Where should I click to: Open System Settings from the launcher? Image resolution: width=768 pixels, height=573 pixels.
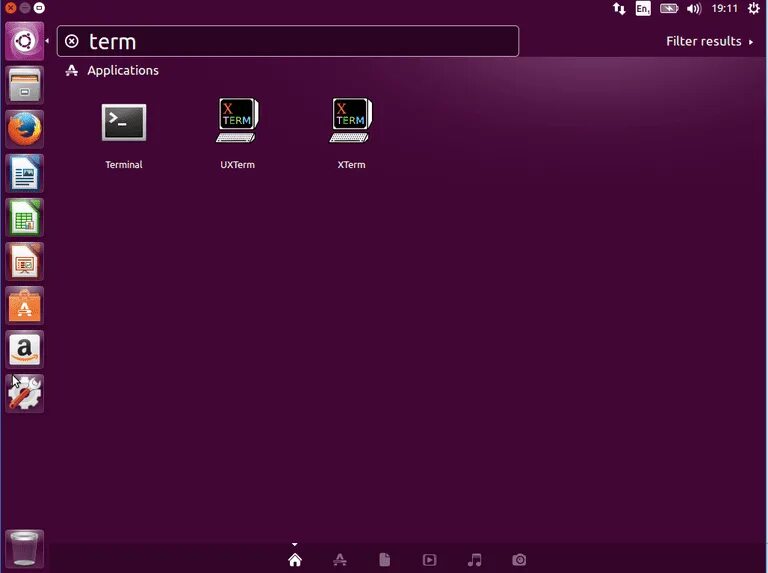pos(24,394)
